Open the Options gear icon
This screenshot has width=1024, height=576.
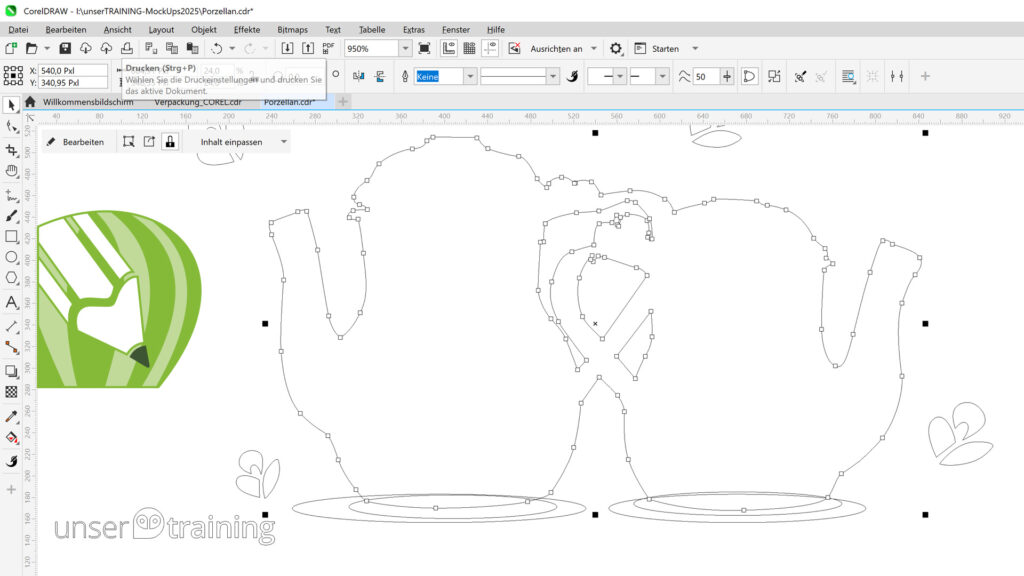[616, 48]
